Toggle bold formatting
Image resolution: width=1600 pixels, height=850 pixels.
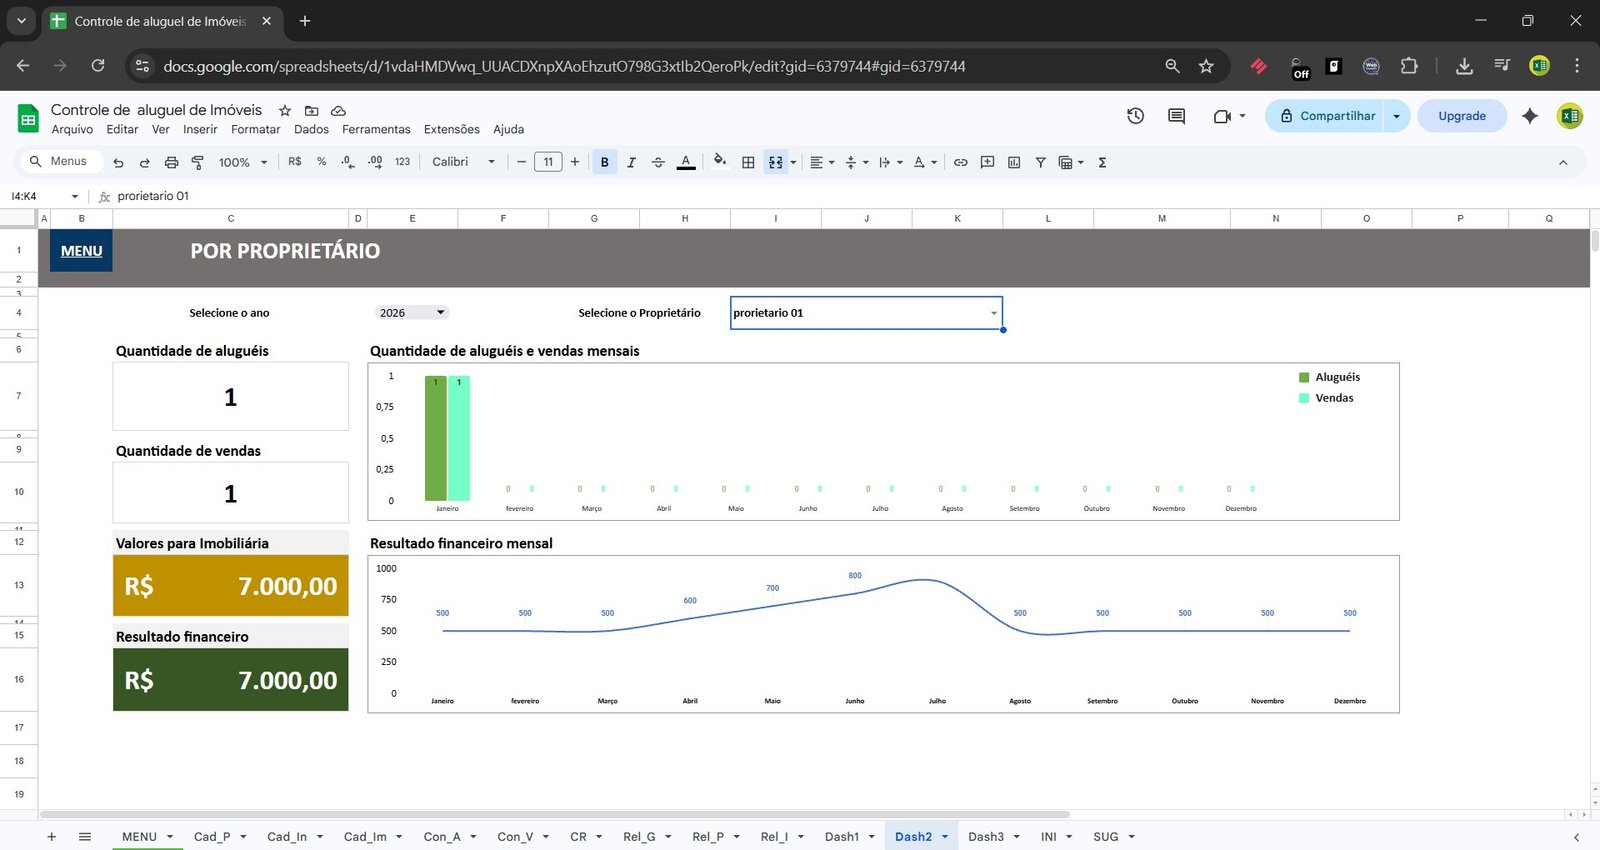point(604,162)
